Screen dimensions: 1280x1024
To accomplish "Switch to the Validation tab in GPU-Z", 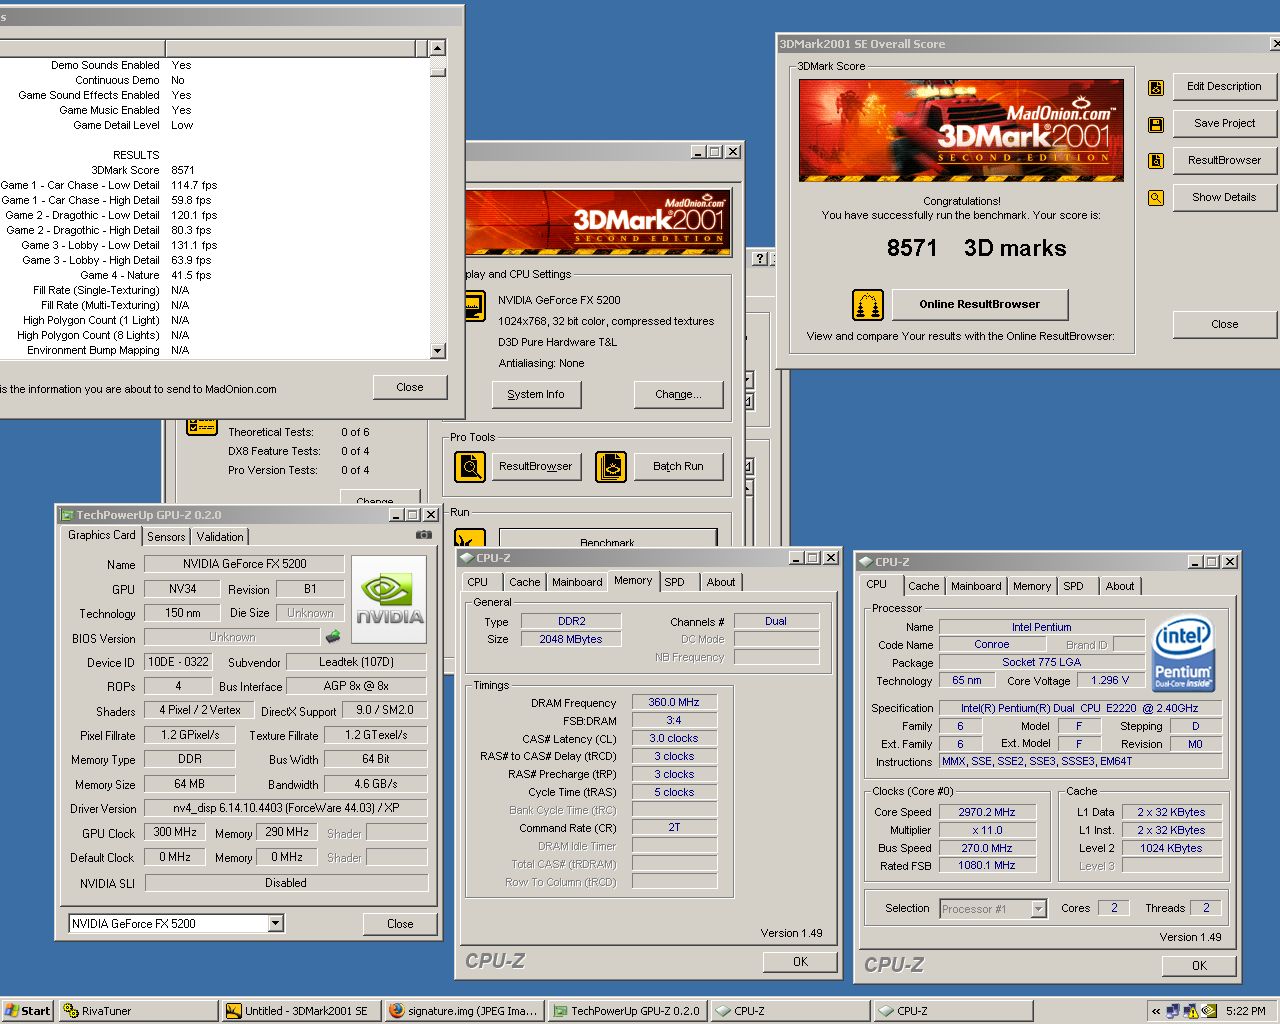I will tap(220, 537).
